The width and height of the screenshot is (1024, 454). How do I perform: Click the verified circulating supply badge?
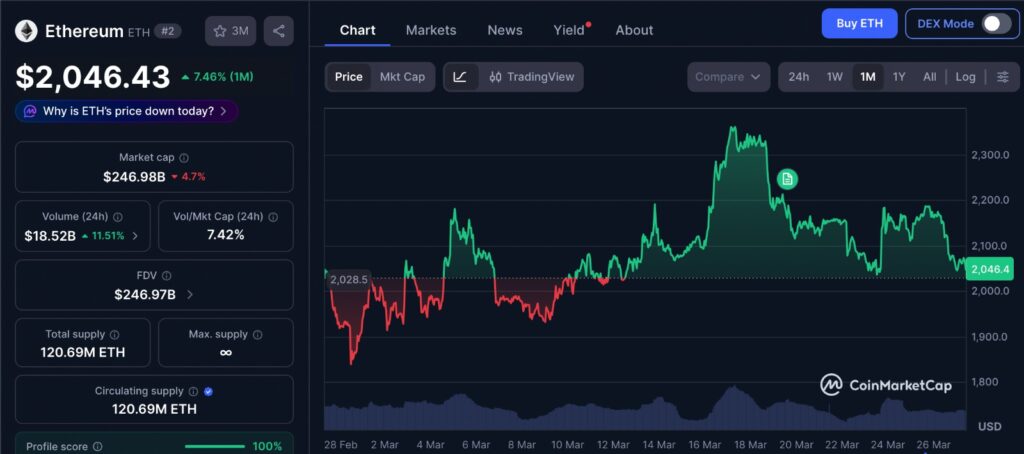(208, 391)
